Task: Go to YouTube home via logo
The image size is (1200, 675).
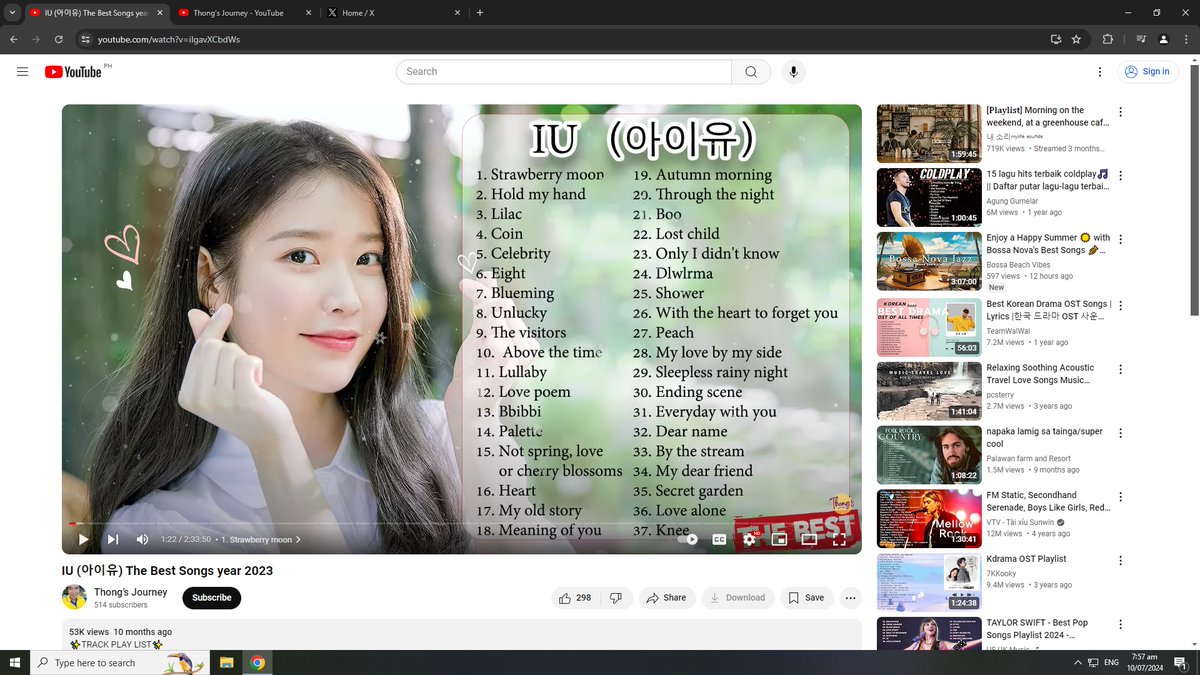Action: click(x=73, y=72)
